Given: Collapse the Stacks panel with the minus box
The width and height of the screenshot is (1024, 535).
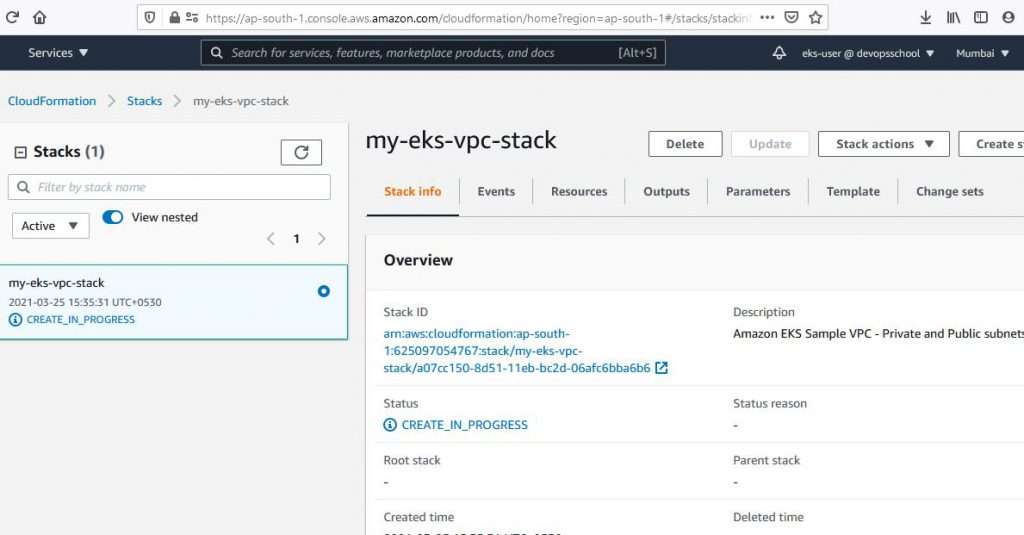Looking at the screenshot, I should click(20, 152).
